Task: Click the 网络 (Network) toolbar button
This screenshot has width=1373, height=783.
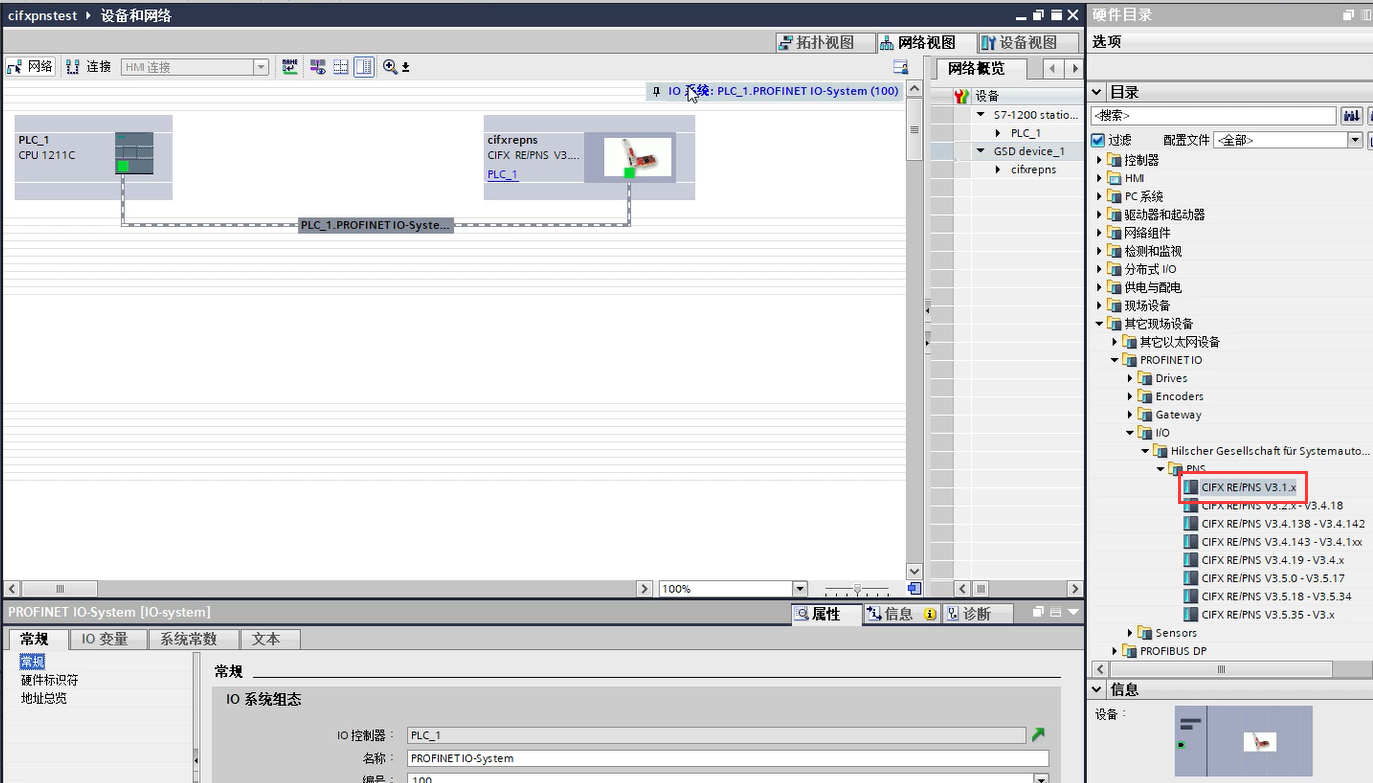Action: click(30, 67)
